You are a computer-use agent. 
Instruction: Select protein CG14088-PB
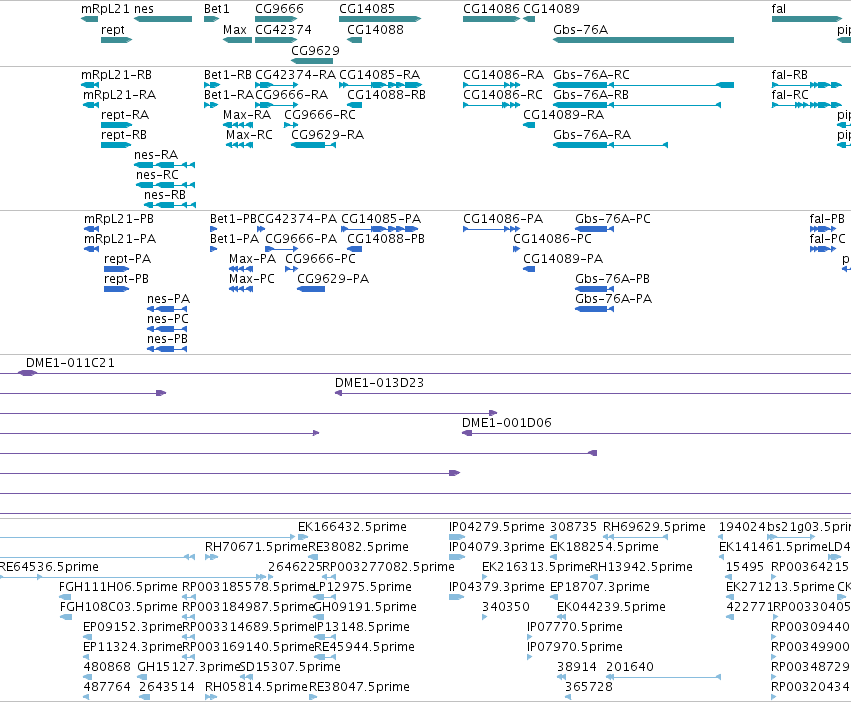coord(354,249)
